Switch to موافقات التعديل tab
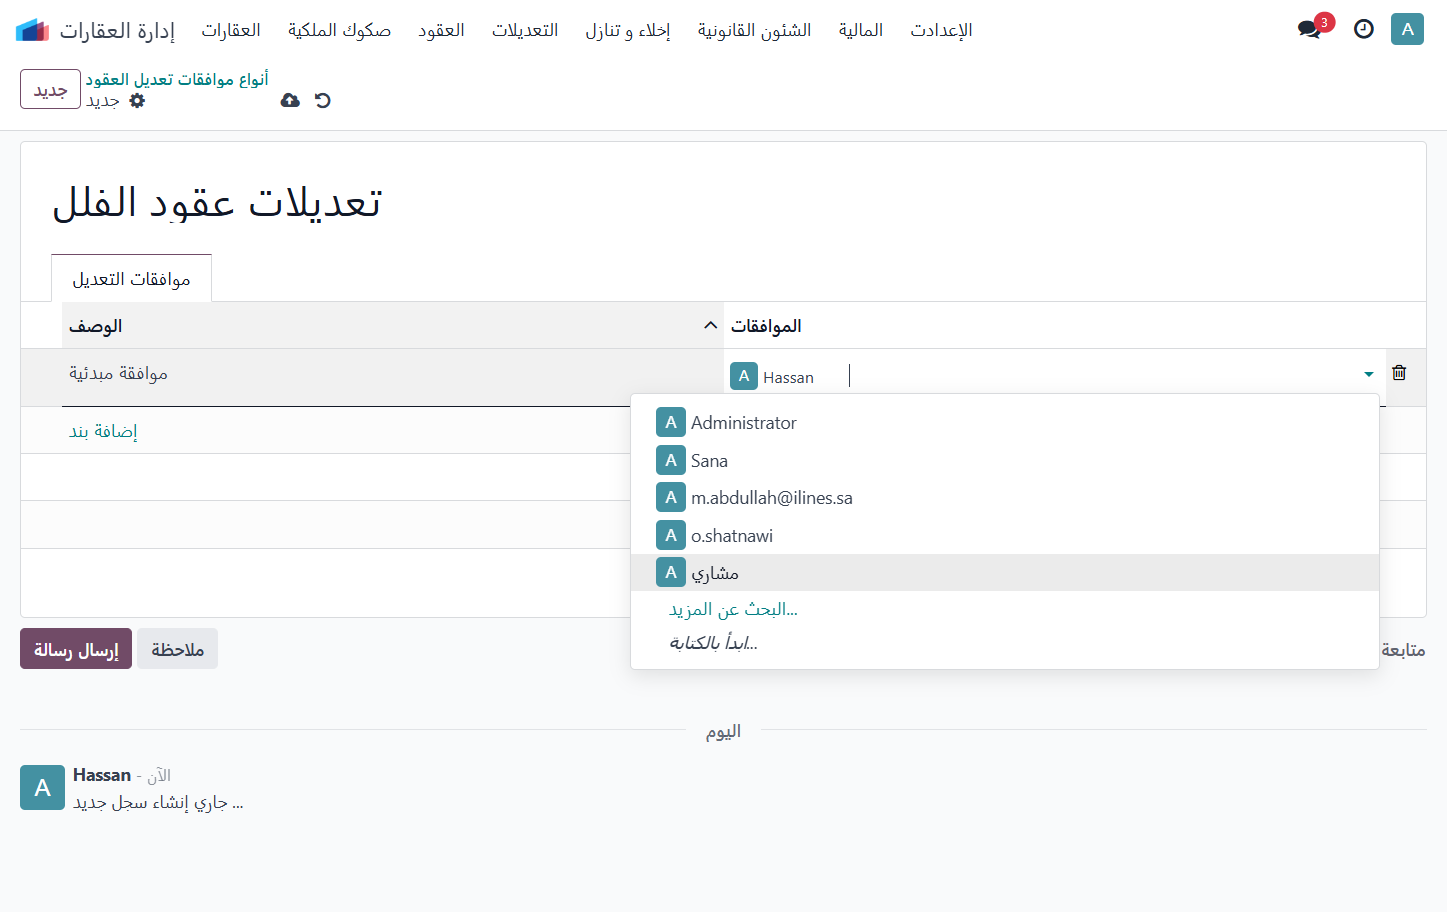This screenshot has height=912, width=1447. click(x=131, y=279)
